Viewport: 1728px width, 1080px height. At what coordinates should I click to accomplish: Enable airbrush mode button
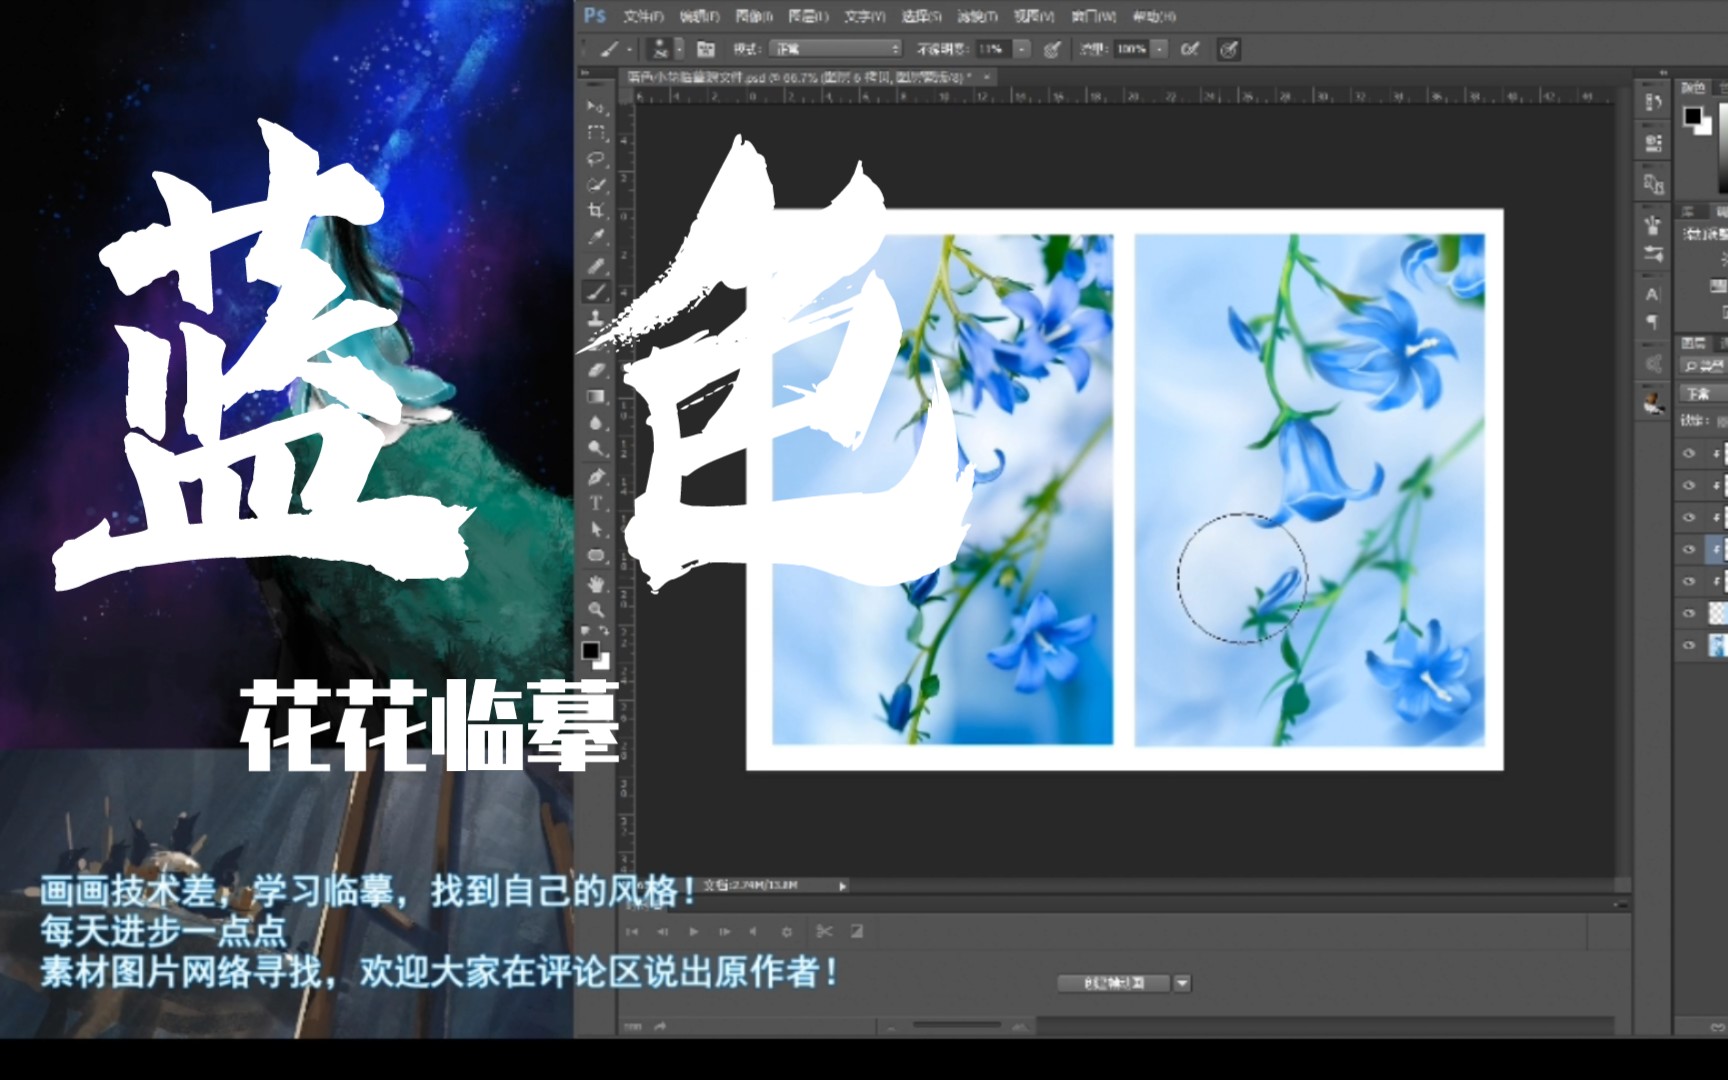click(1189, 49)
